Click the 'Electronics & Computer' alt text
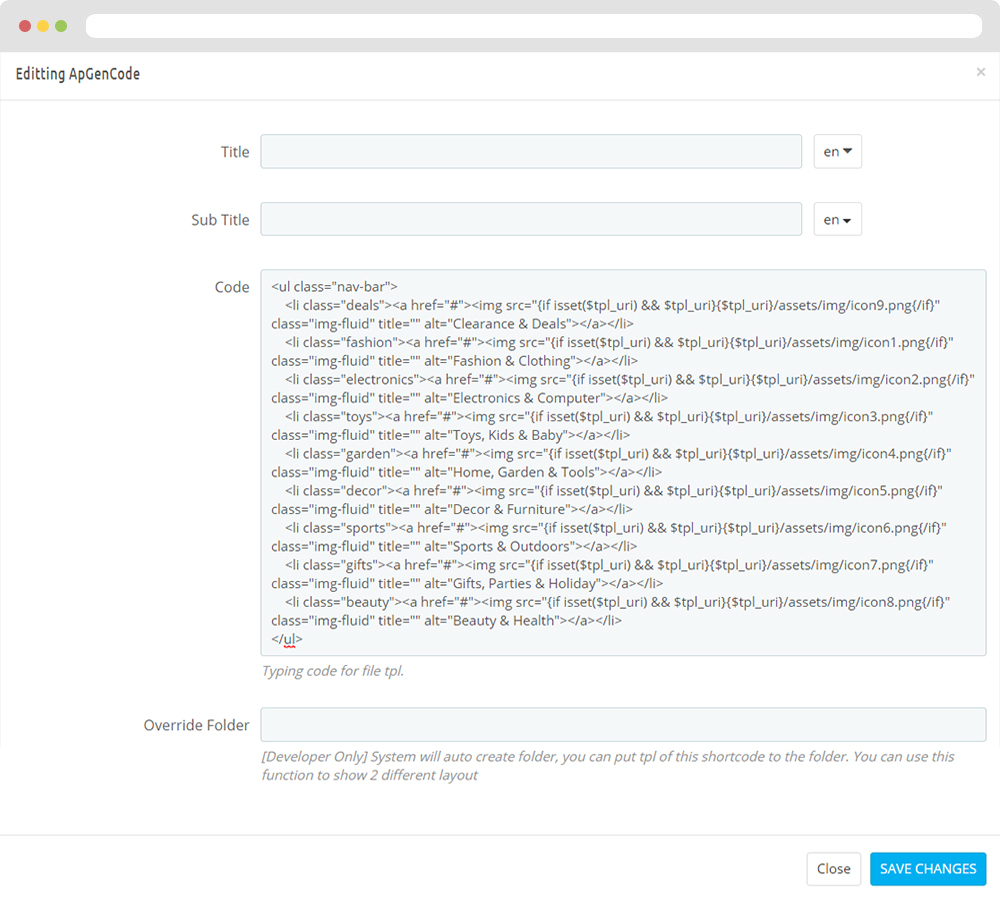The width and height of the screenshot is (1000, 900). (527, 398)
